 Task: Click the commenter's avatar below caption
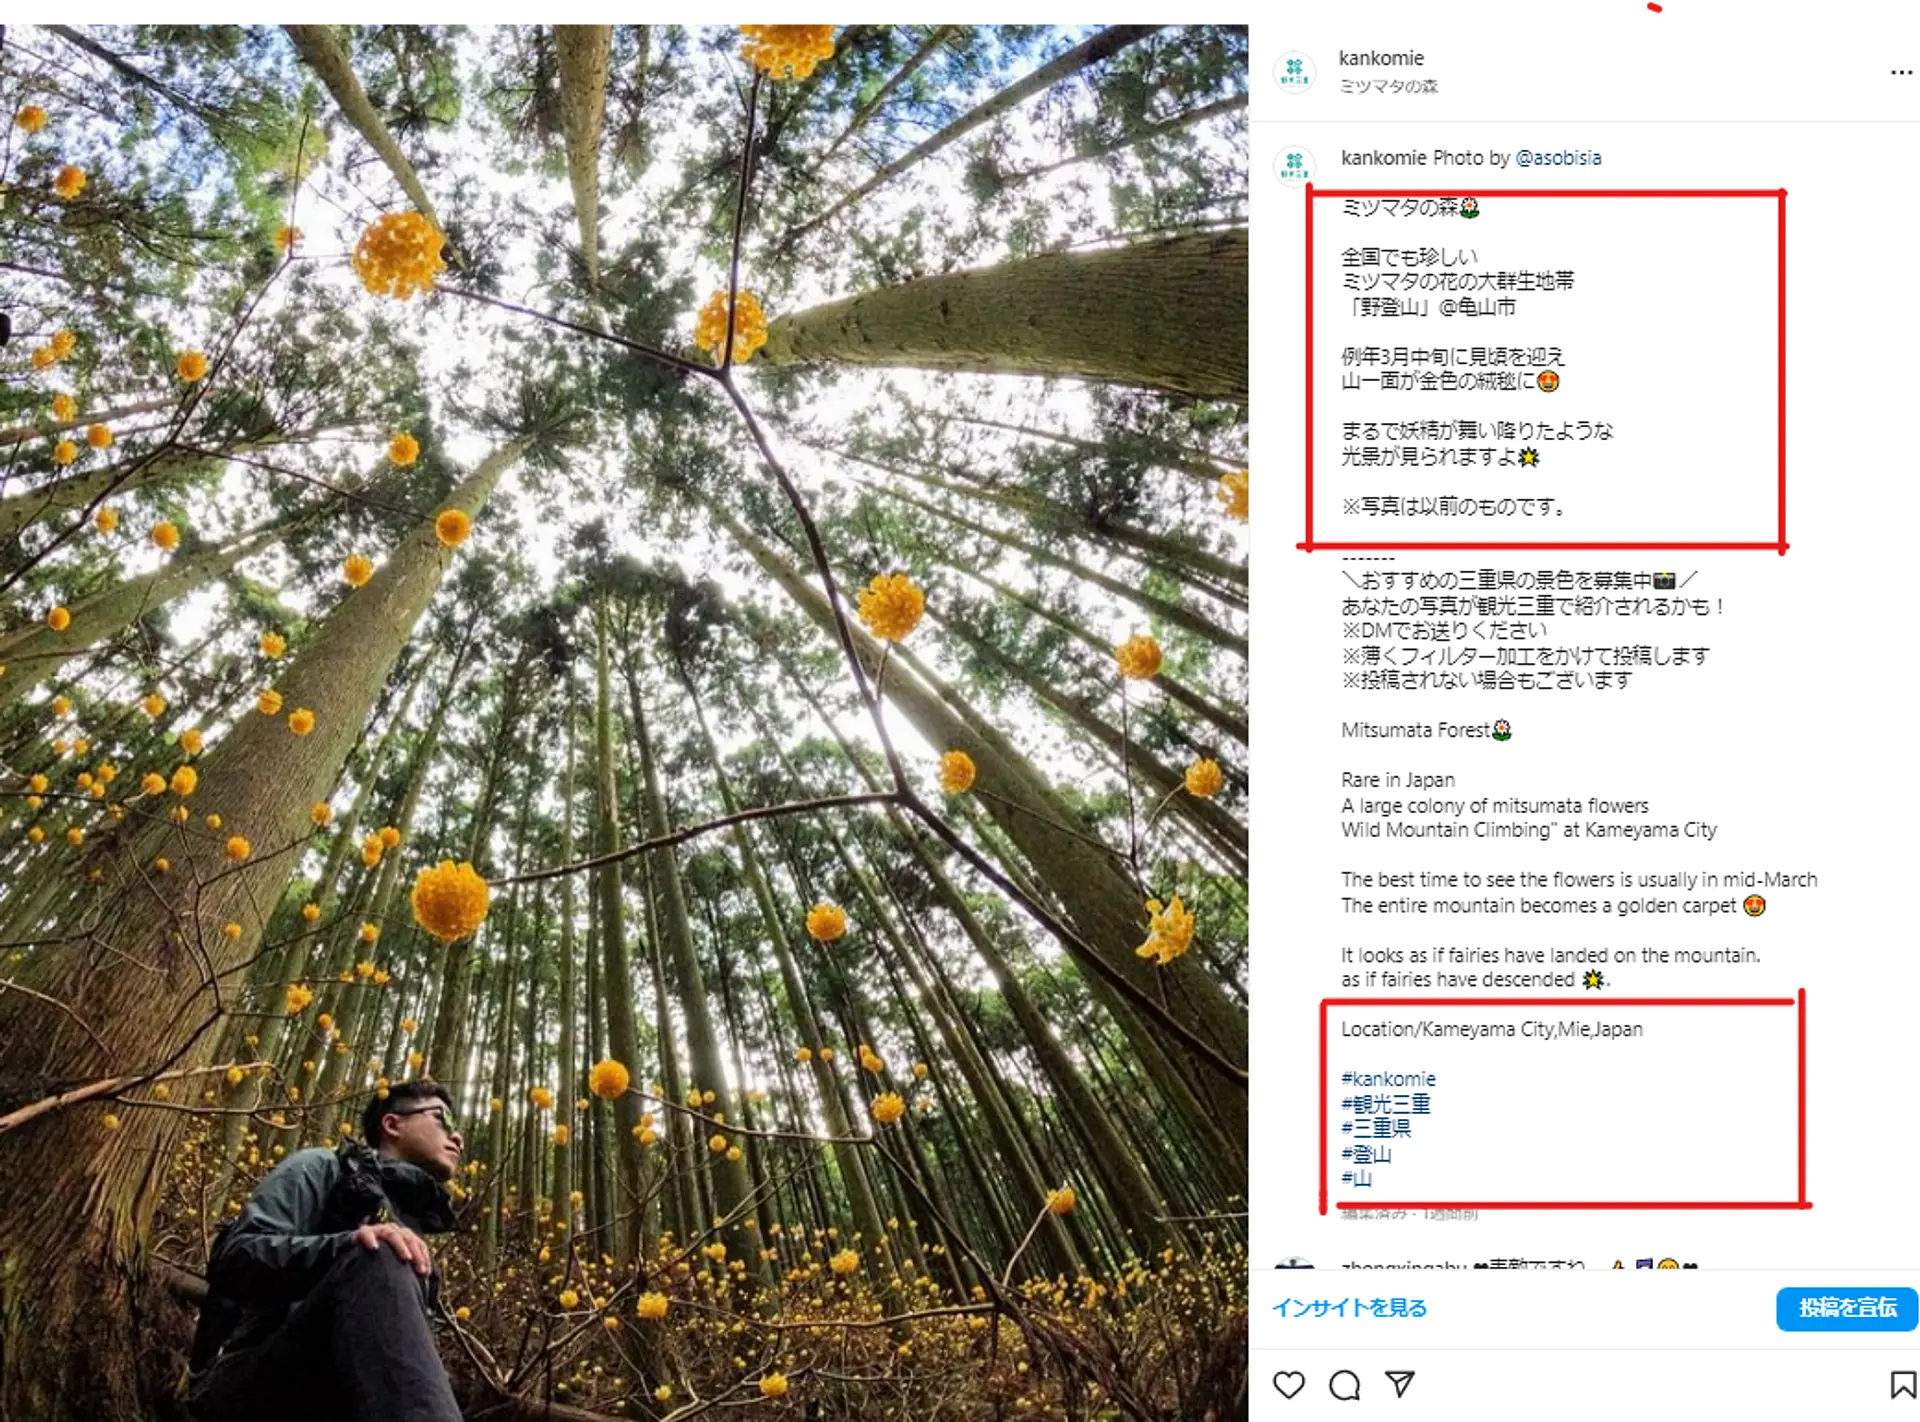[1295, 1266]
